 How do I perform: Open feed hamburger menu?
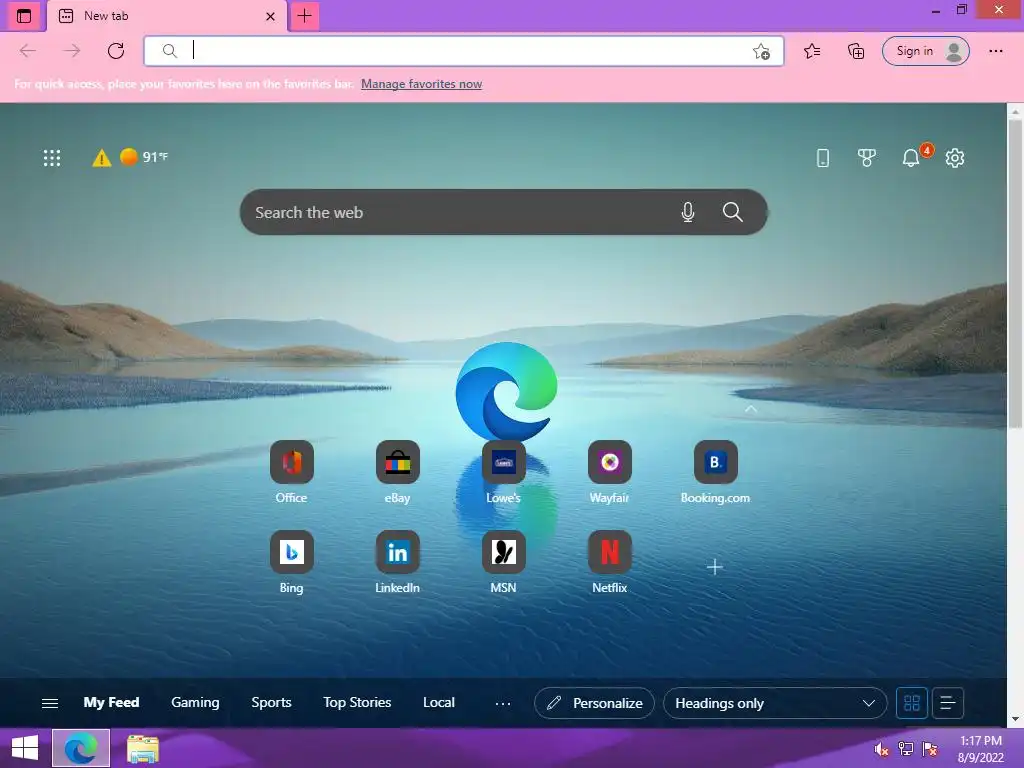(50, 703)
